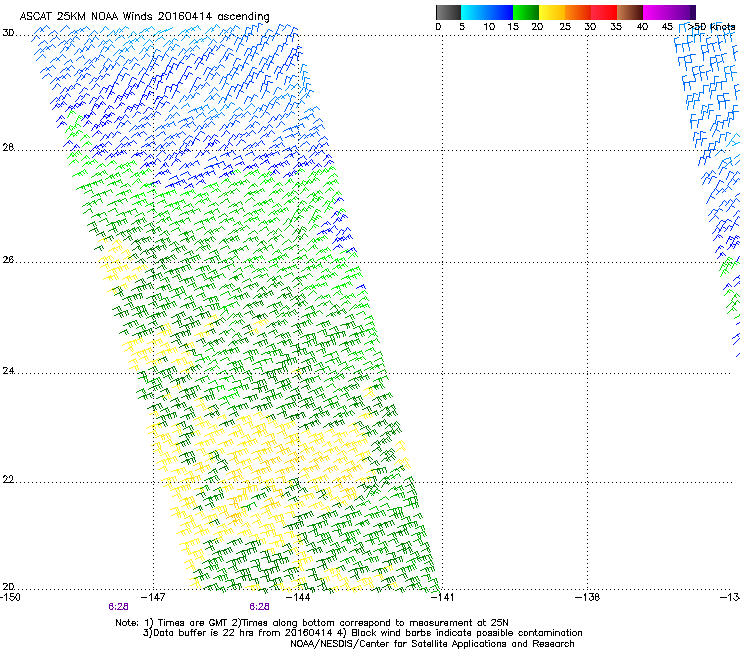Click the red 30-35 knots legend swatch
This screenshot has height=650, width=740.
[604, 12]
